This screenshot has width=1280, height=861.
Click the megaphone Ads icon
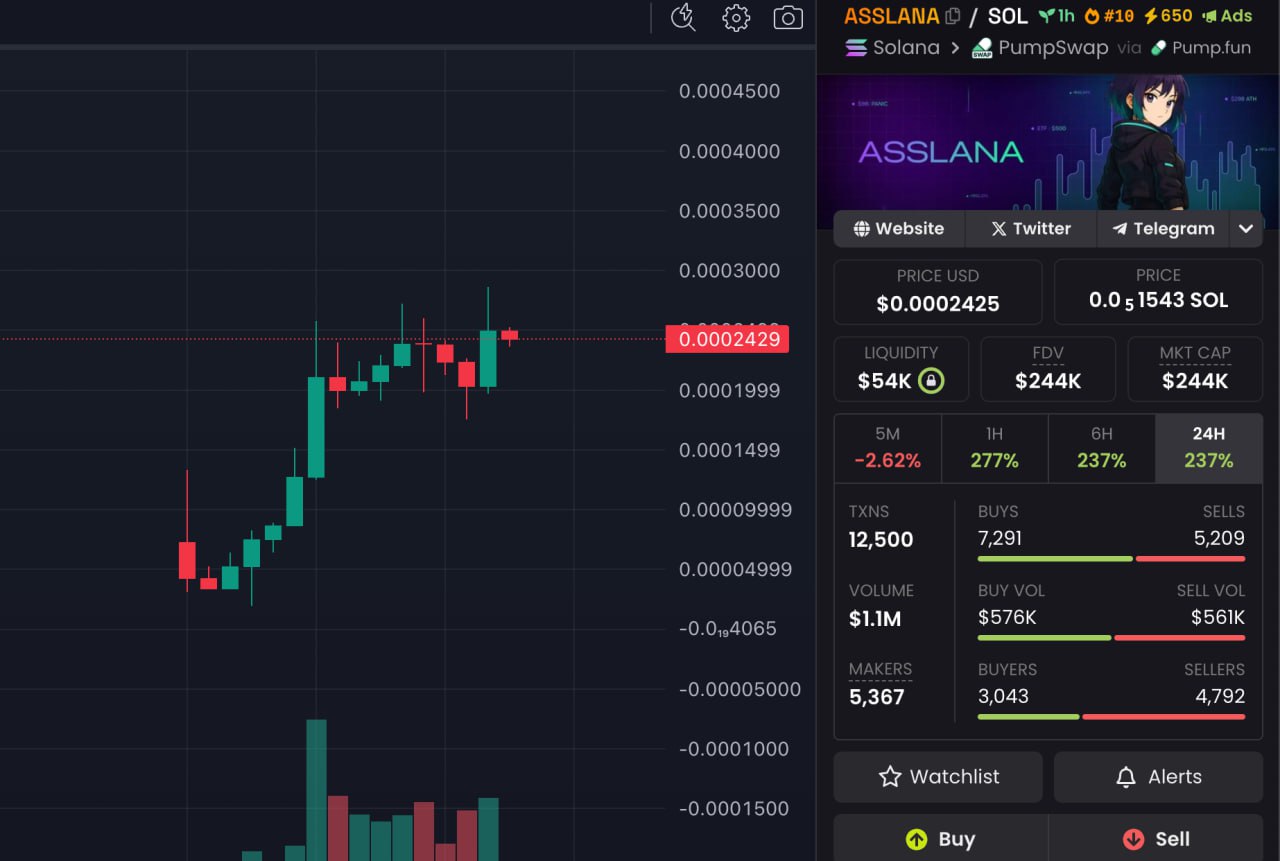(x=1209, y=16)
